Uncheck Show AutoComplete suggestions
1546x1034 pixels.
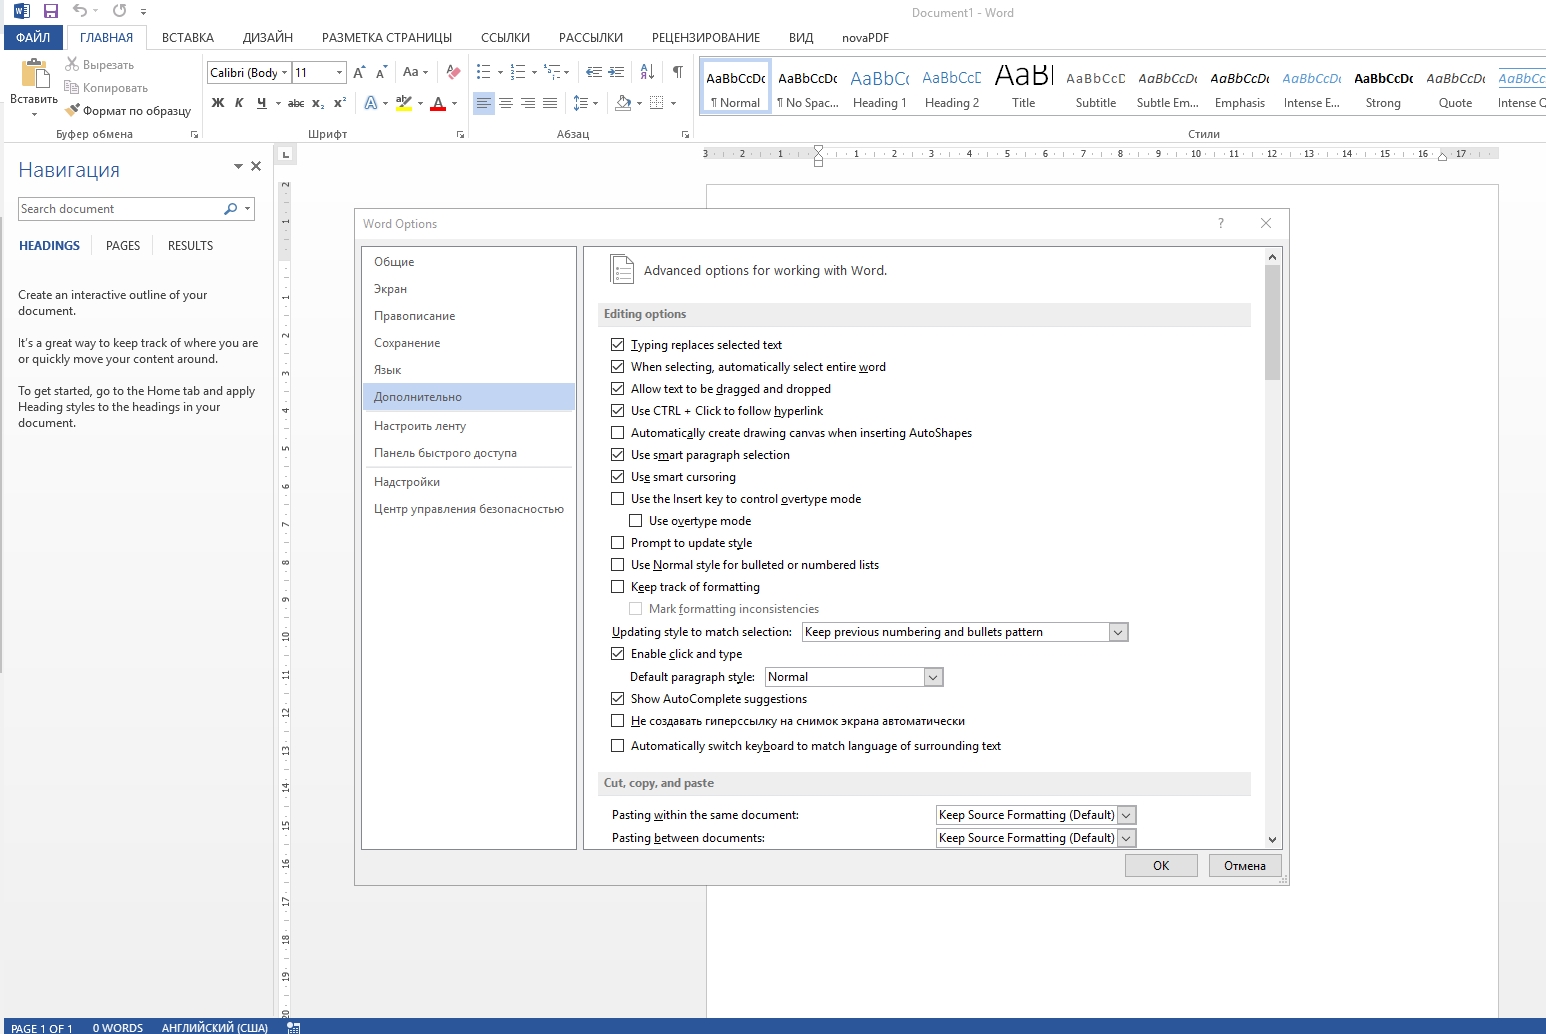[618, 699]
